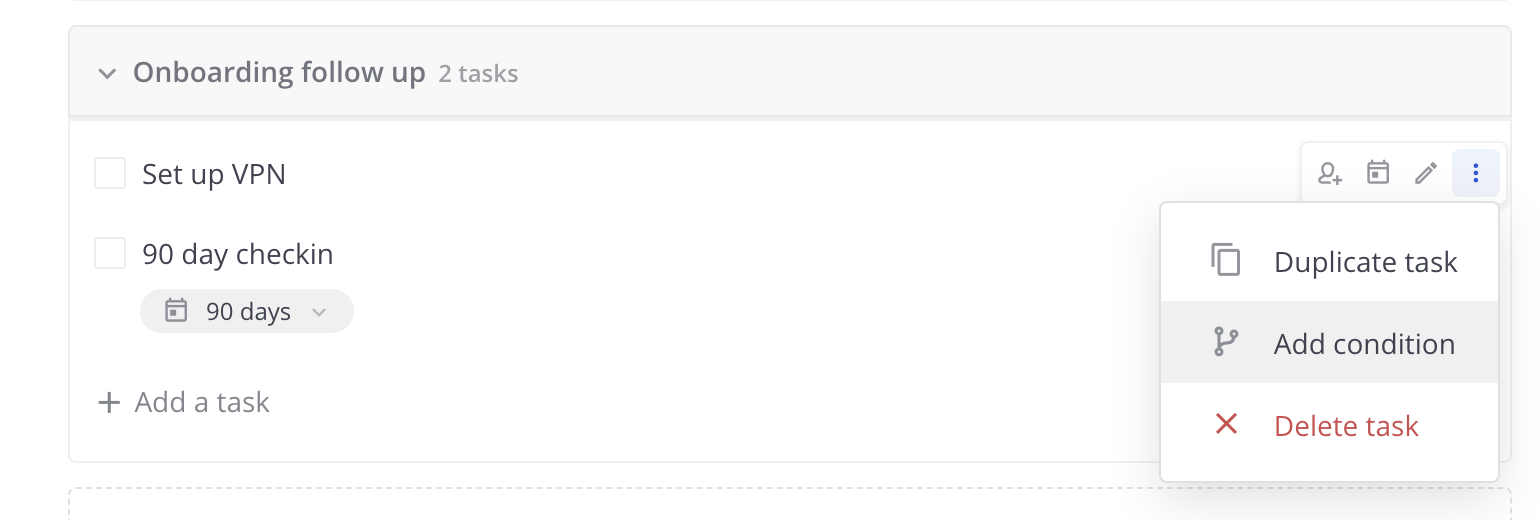Viewport: 1540px width, 520px height.
Task: Click the Onboarding follow up section heading
Action: point(279,73)
